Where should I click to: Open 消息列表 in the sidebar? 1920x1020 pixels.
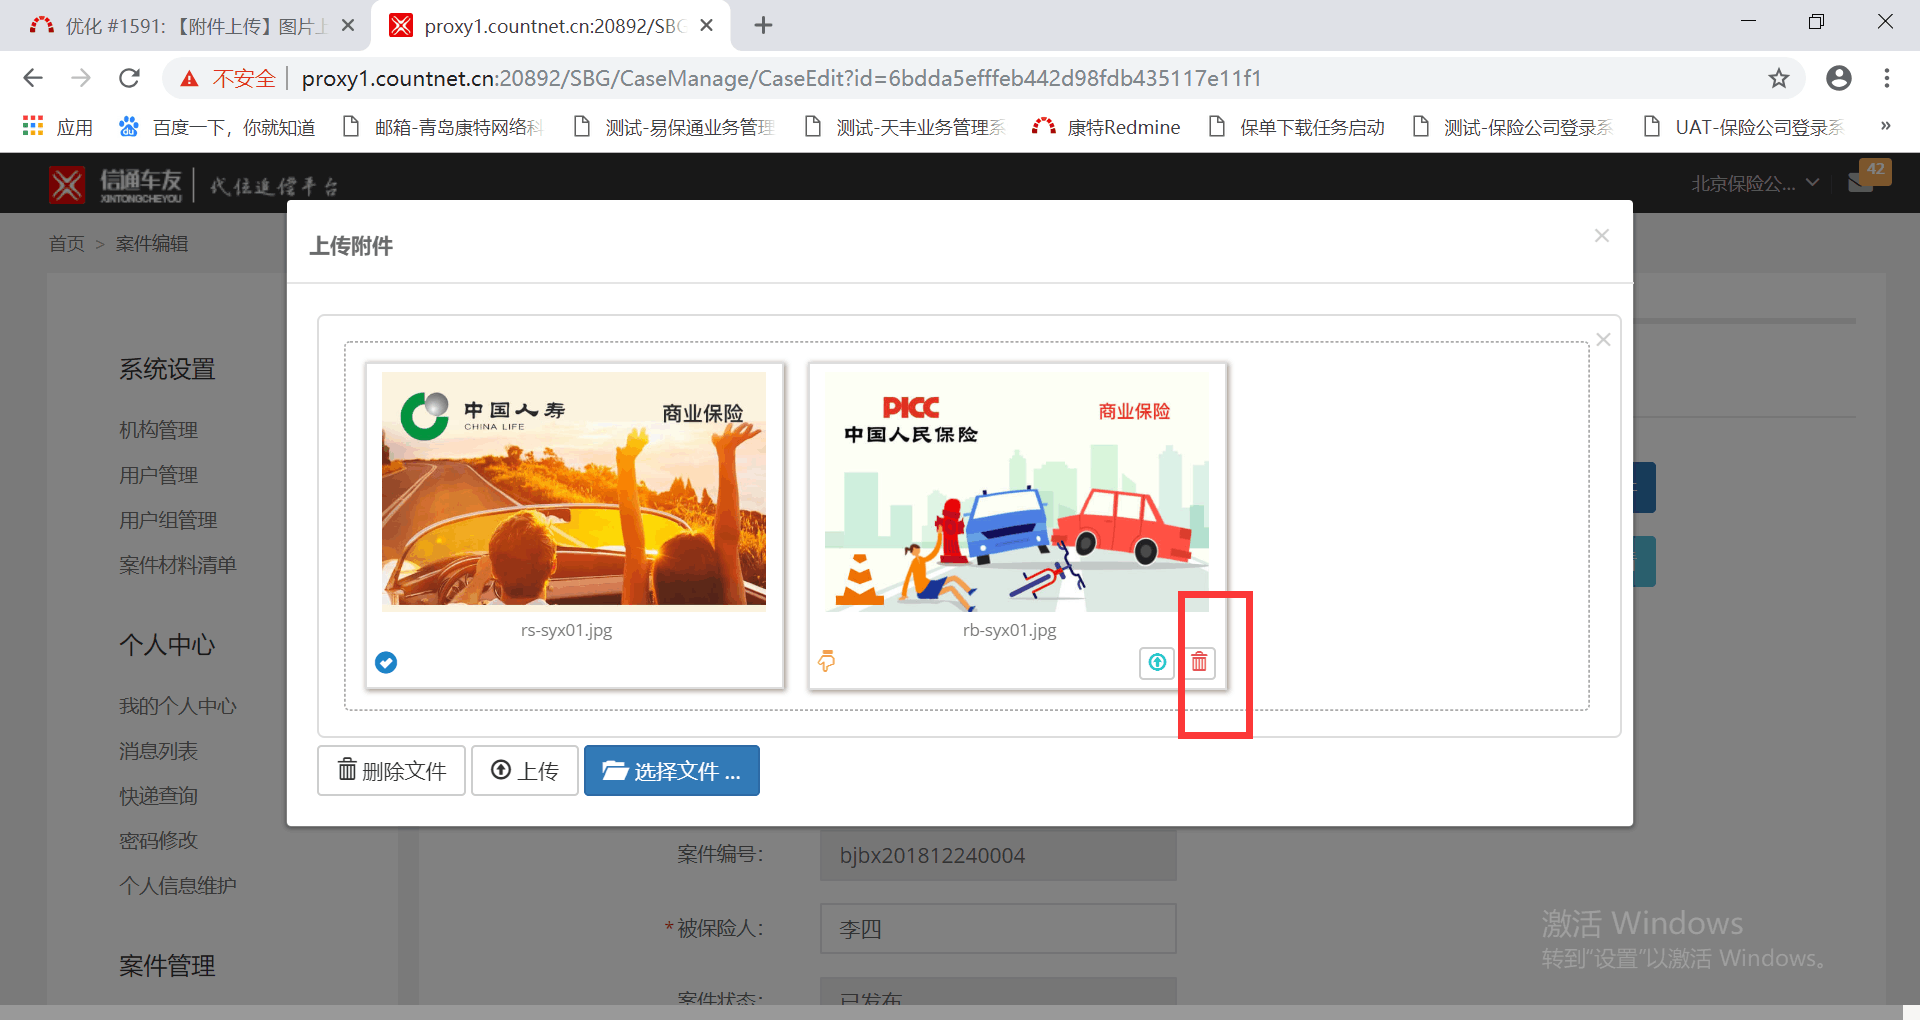158,751
